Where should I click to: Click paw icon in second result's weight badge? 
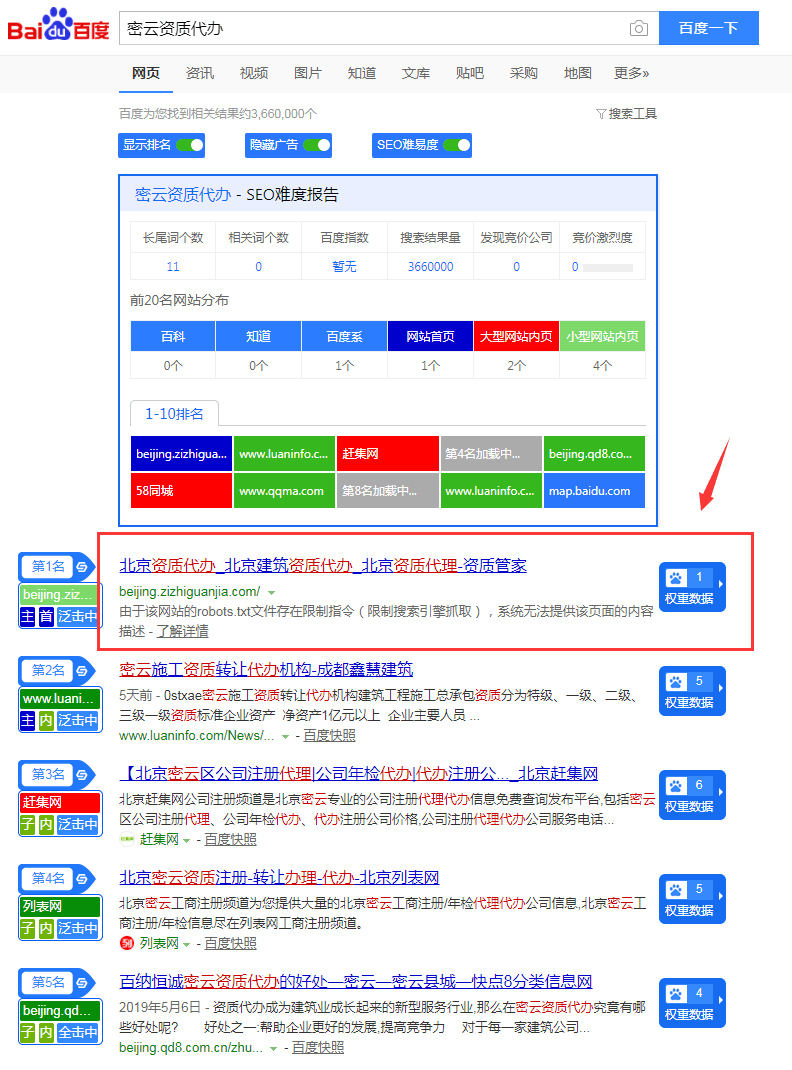(675, 682)
